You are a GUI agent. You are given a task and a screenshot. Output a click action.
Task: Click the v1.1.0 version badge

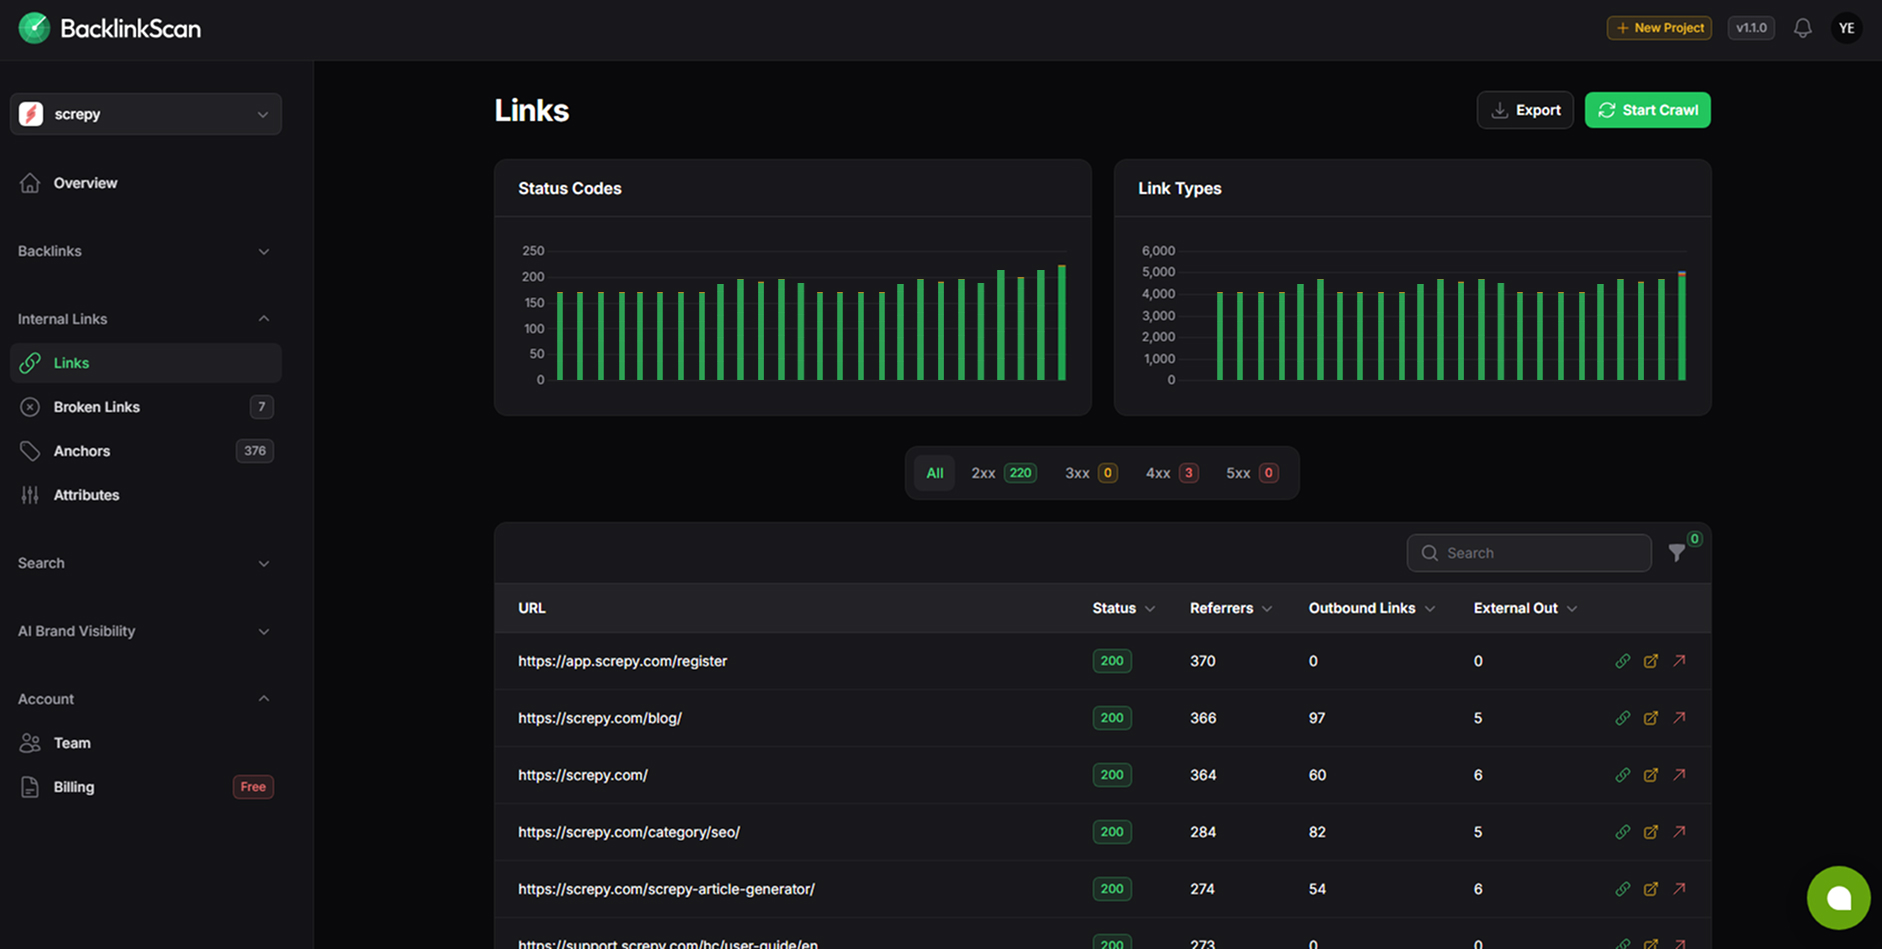pyautogui.click(x=1751, y=28)
